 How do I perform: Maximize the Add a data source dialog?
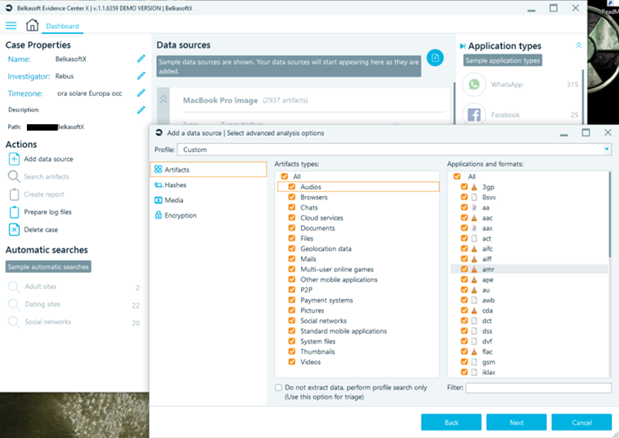point(586,133)
